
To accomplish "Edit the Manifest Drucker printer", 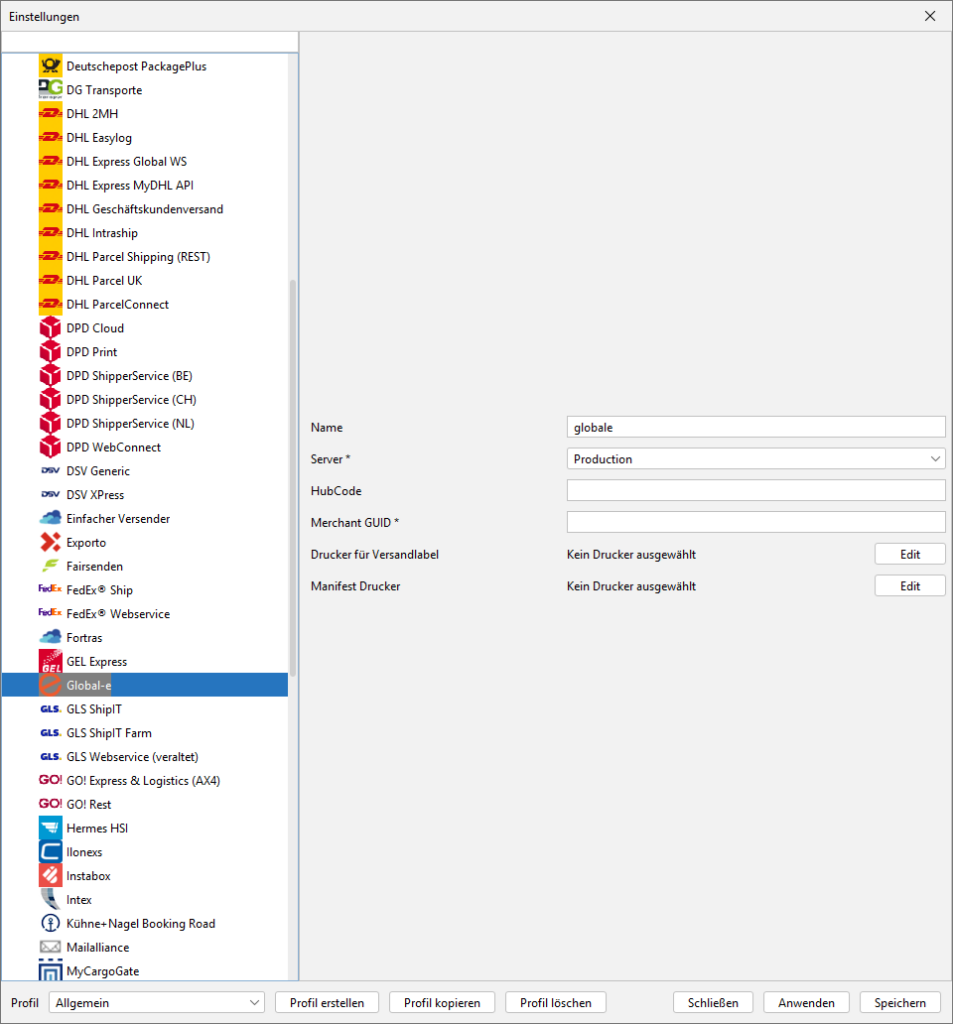I will [x=910, y=586].
